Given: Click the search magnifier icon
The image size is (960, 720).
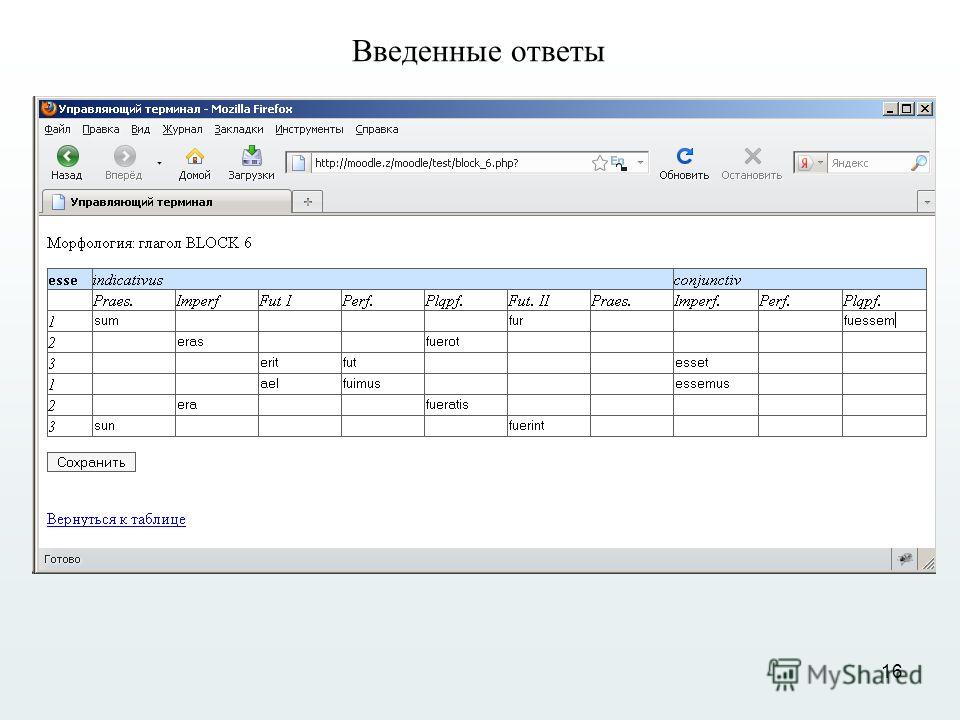Looking at the screenshot, I should (x=919, y=163).
